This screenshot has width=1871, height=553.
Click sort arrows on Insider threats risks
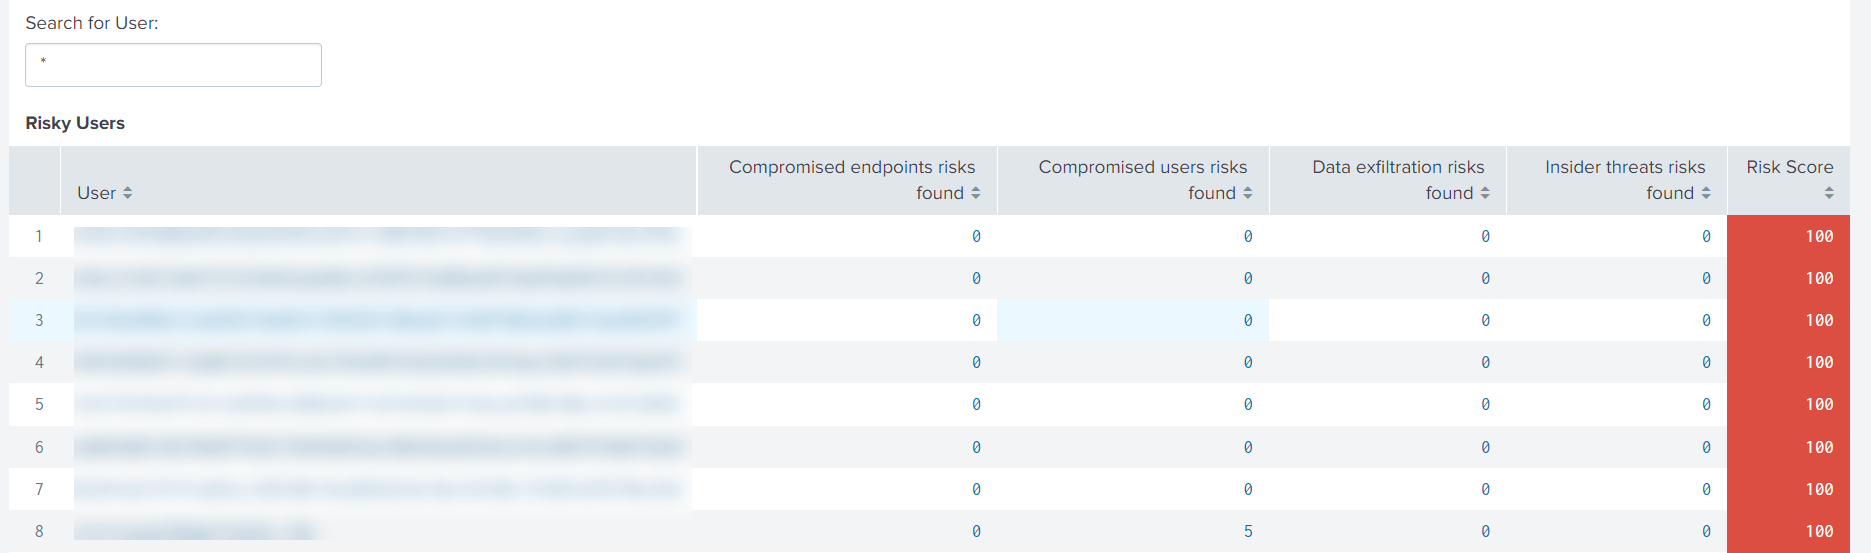(x=1706, y=193)
